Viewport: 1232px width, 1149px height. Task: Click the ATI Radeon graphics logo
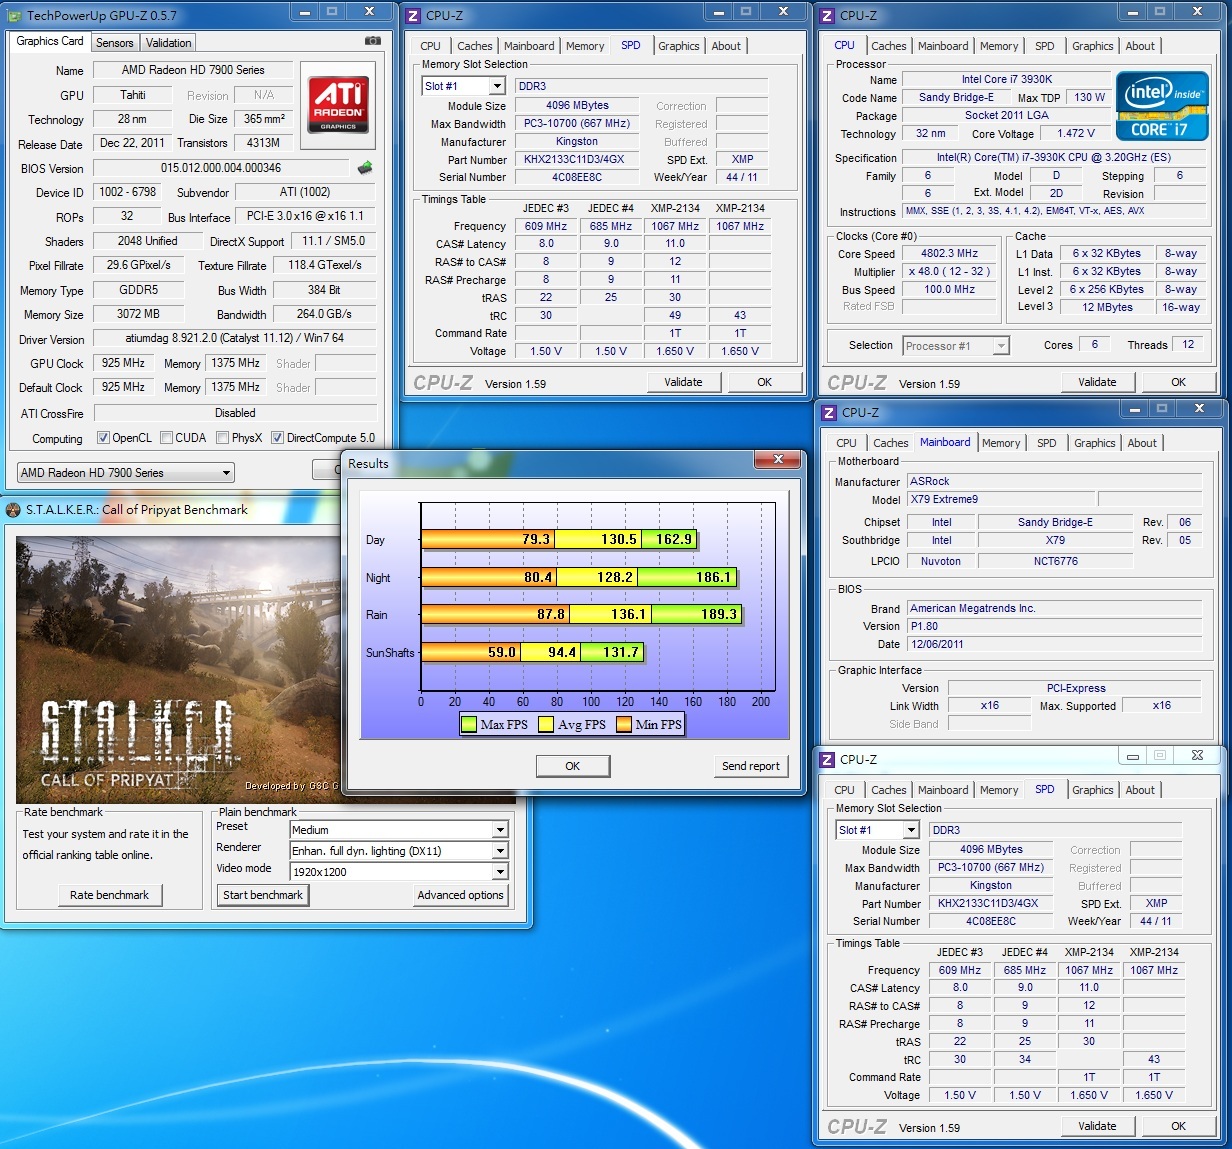[338, 104]
